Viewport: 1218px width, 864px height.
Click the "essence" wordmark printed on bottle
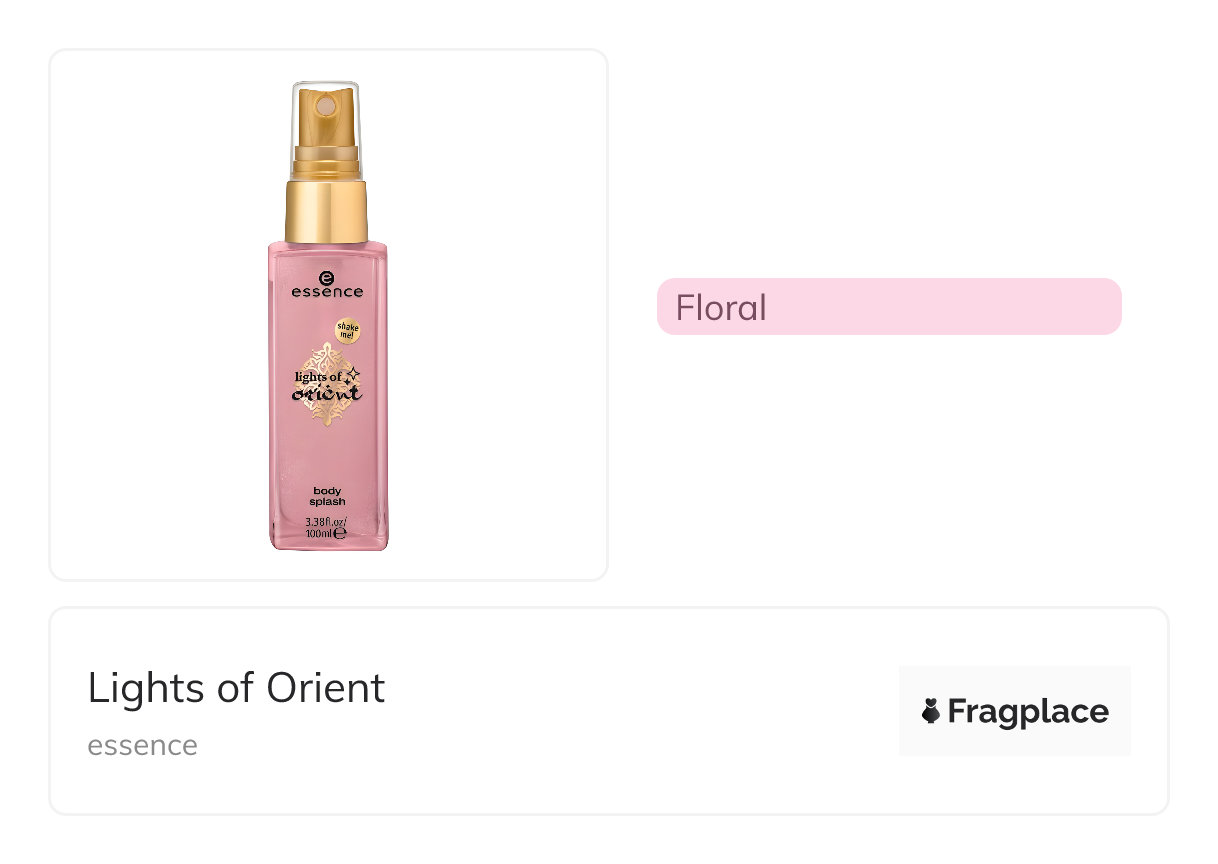pyautogui.click(x=327, y=292)
